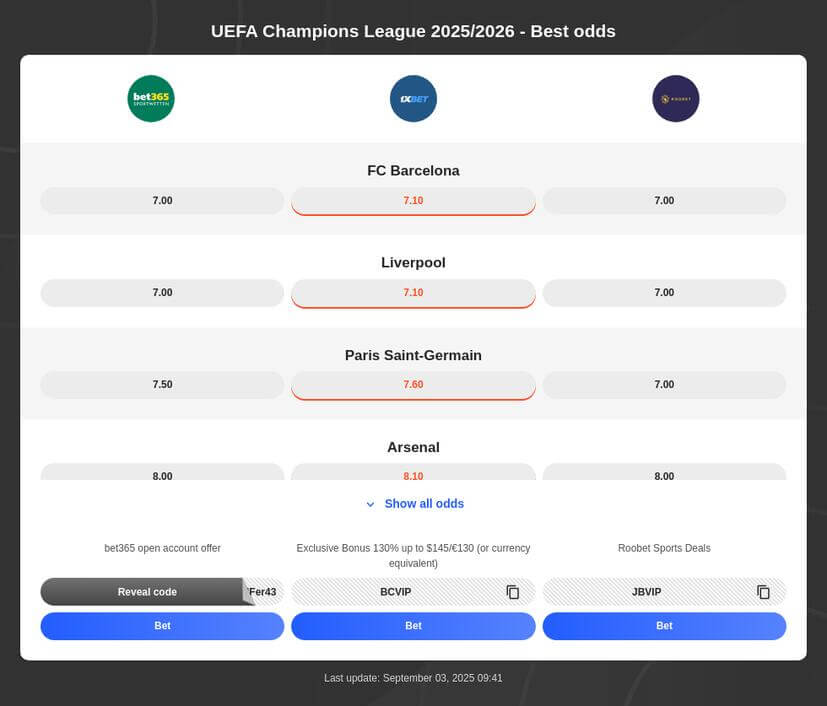
Task: Select Paris Saint-Germain 7.60 odds
Action: tap(413, 385)
